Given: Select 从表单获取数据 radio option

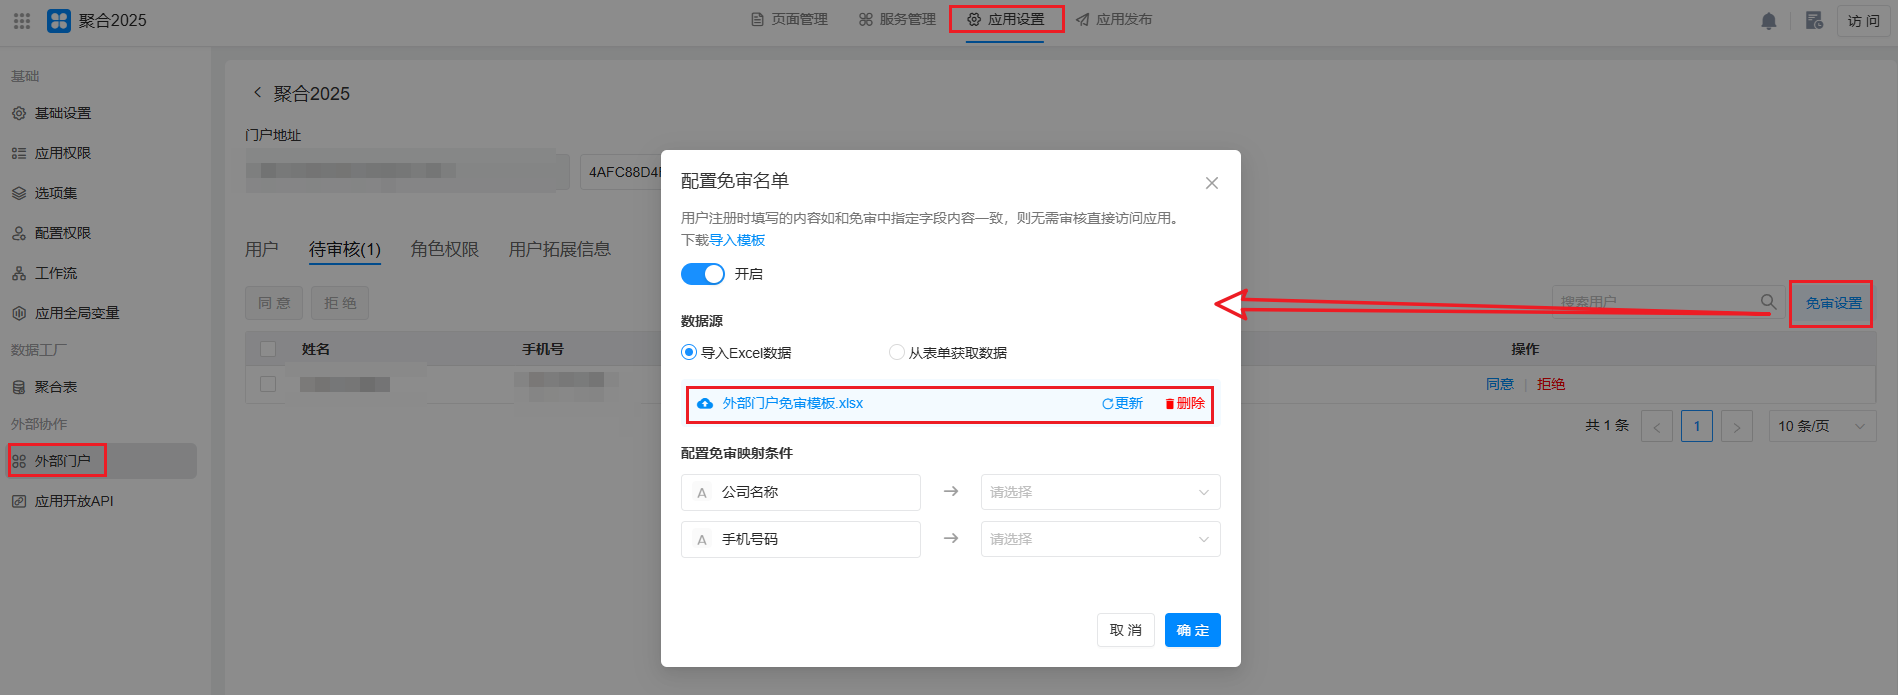Looking at the screenshot, I should pyautogui.click(x=897, y=352).
